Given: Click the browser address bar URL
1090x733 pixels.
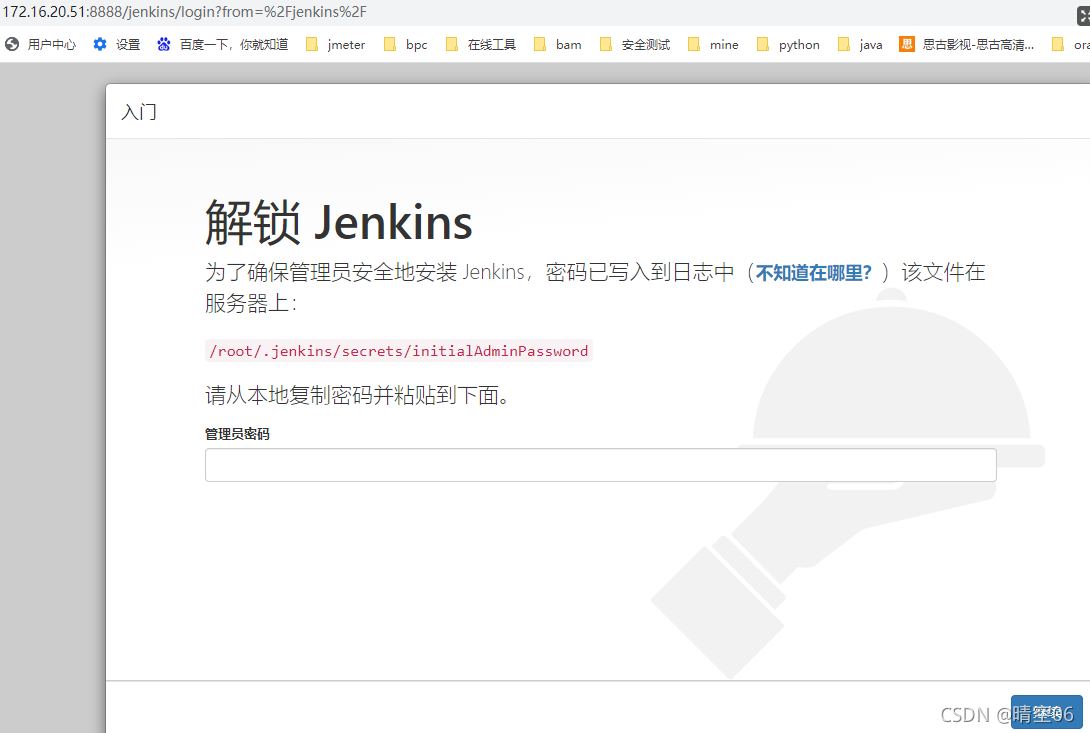Looking at the screenshot, I should 185,12.
